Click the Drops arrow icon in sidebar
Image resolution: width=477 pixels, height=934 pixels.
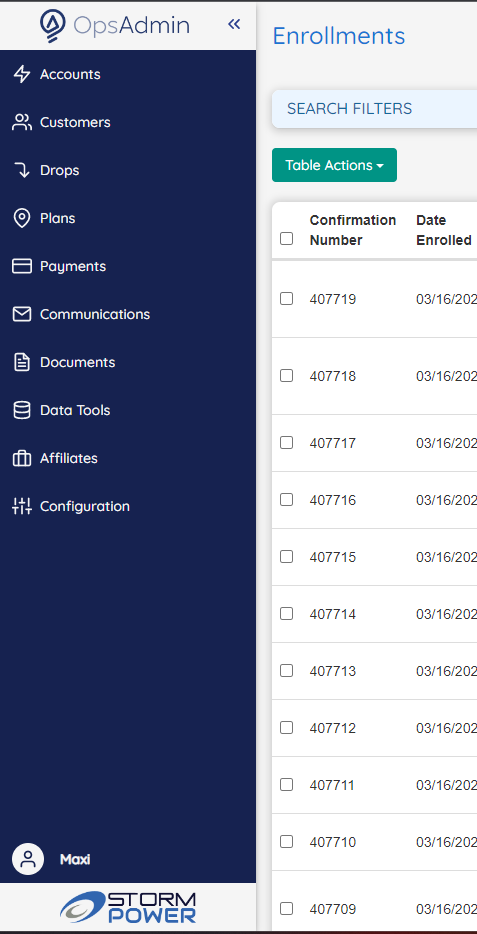(22, 170)
